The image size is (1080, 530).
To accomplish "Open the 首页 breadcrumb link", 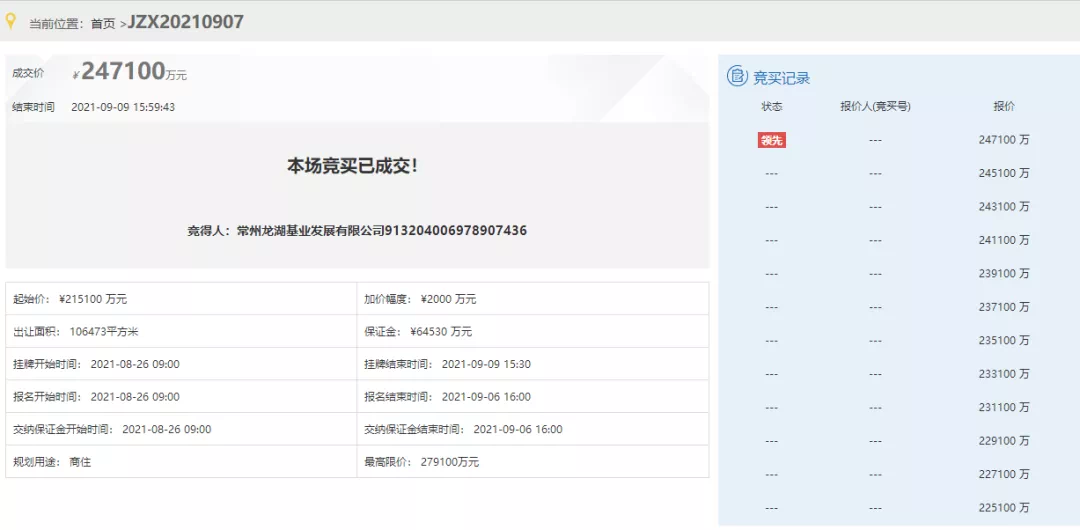I will [103, 23].
